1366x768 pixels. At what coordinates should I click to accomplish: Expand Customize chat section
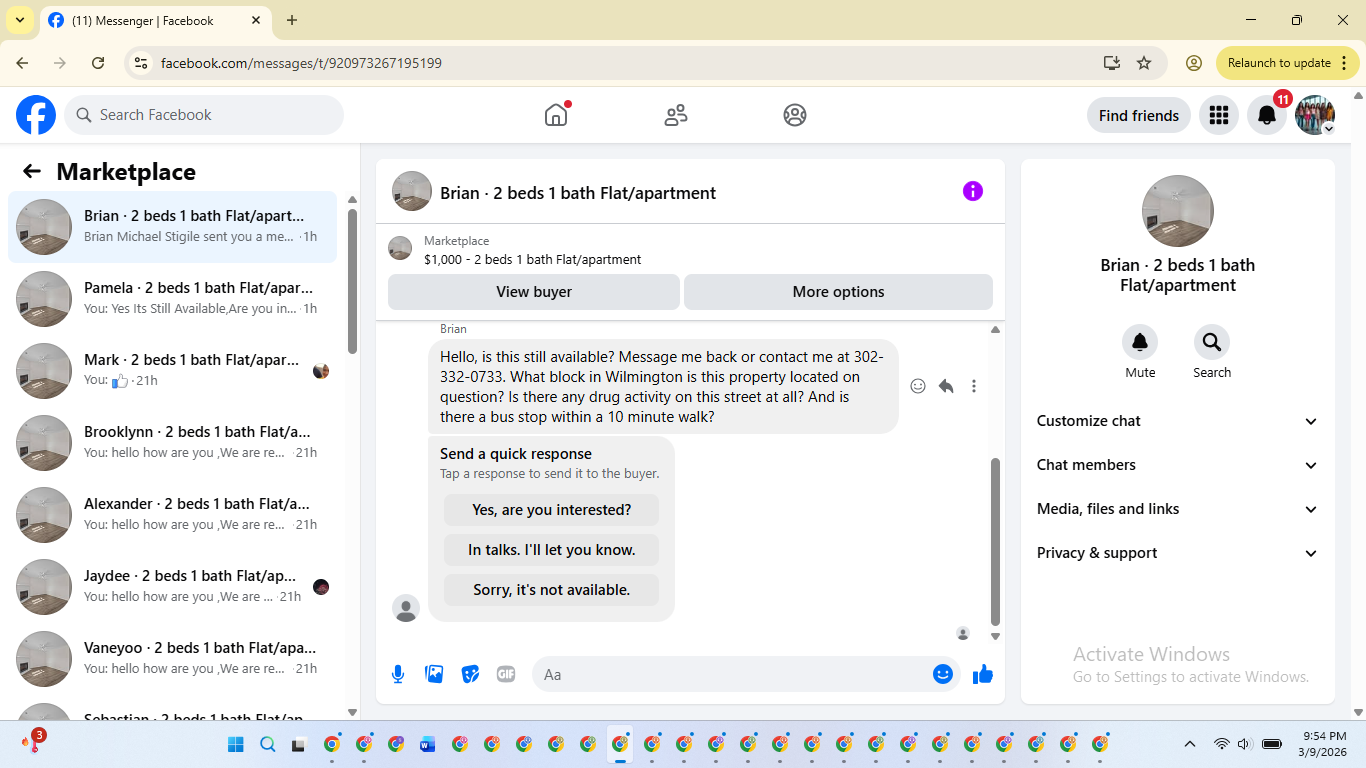[1178, 421]
